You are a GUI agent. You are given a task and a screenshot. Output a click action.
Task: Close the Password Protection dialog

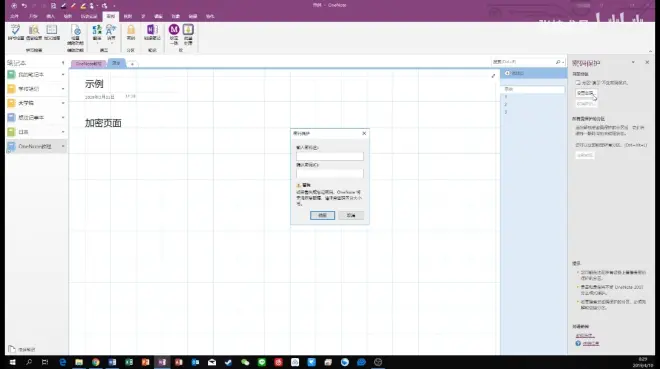364,133
